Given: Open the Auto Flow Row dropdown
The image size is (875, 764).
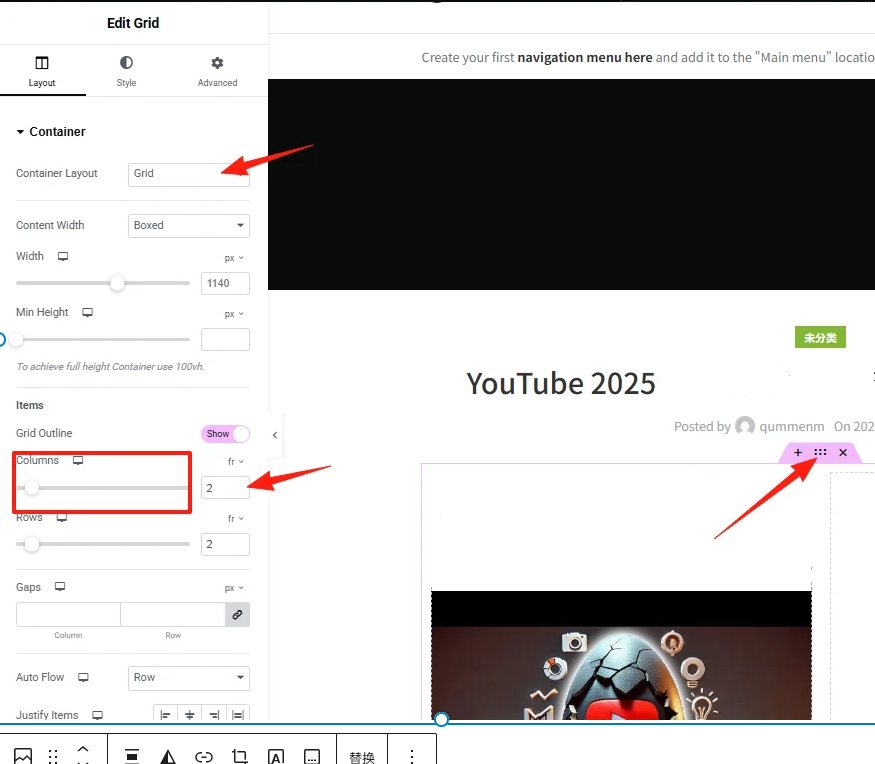Looking at the screenshot, I should [188, 677].
